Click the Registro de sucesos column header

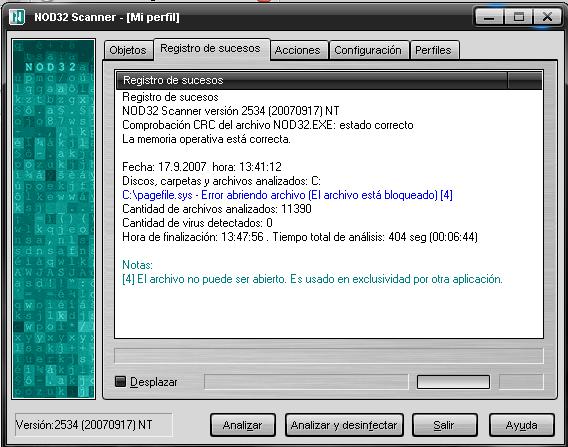[x=312, y=80]
